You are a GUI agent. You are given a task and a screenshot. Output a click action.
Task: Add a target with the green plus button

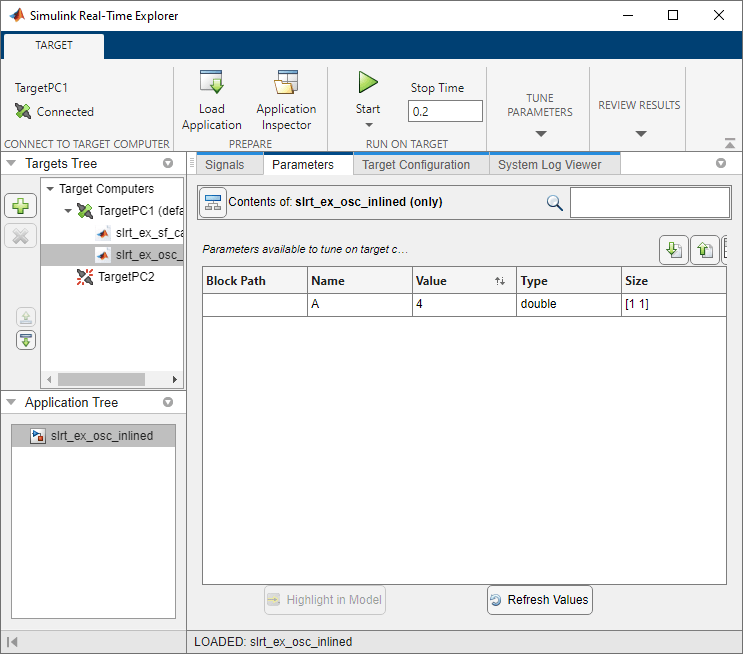pos(20,206)
